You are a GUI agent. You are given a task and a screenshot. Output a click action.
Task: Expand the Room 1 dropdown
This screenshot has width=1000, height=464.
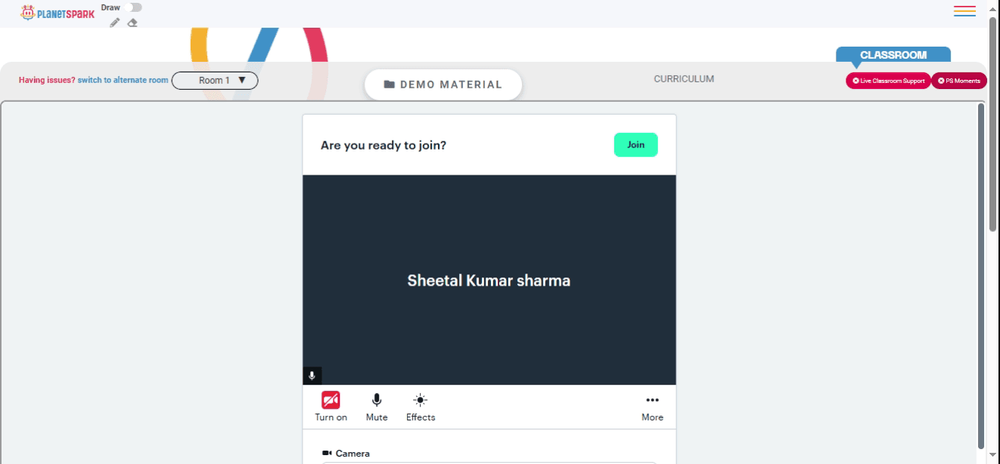(x=215, y=81)
